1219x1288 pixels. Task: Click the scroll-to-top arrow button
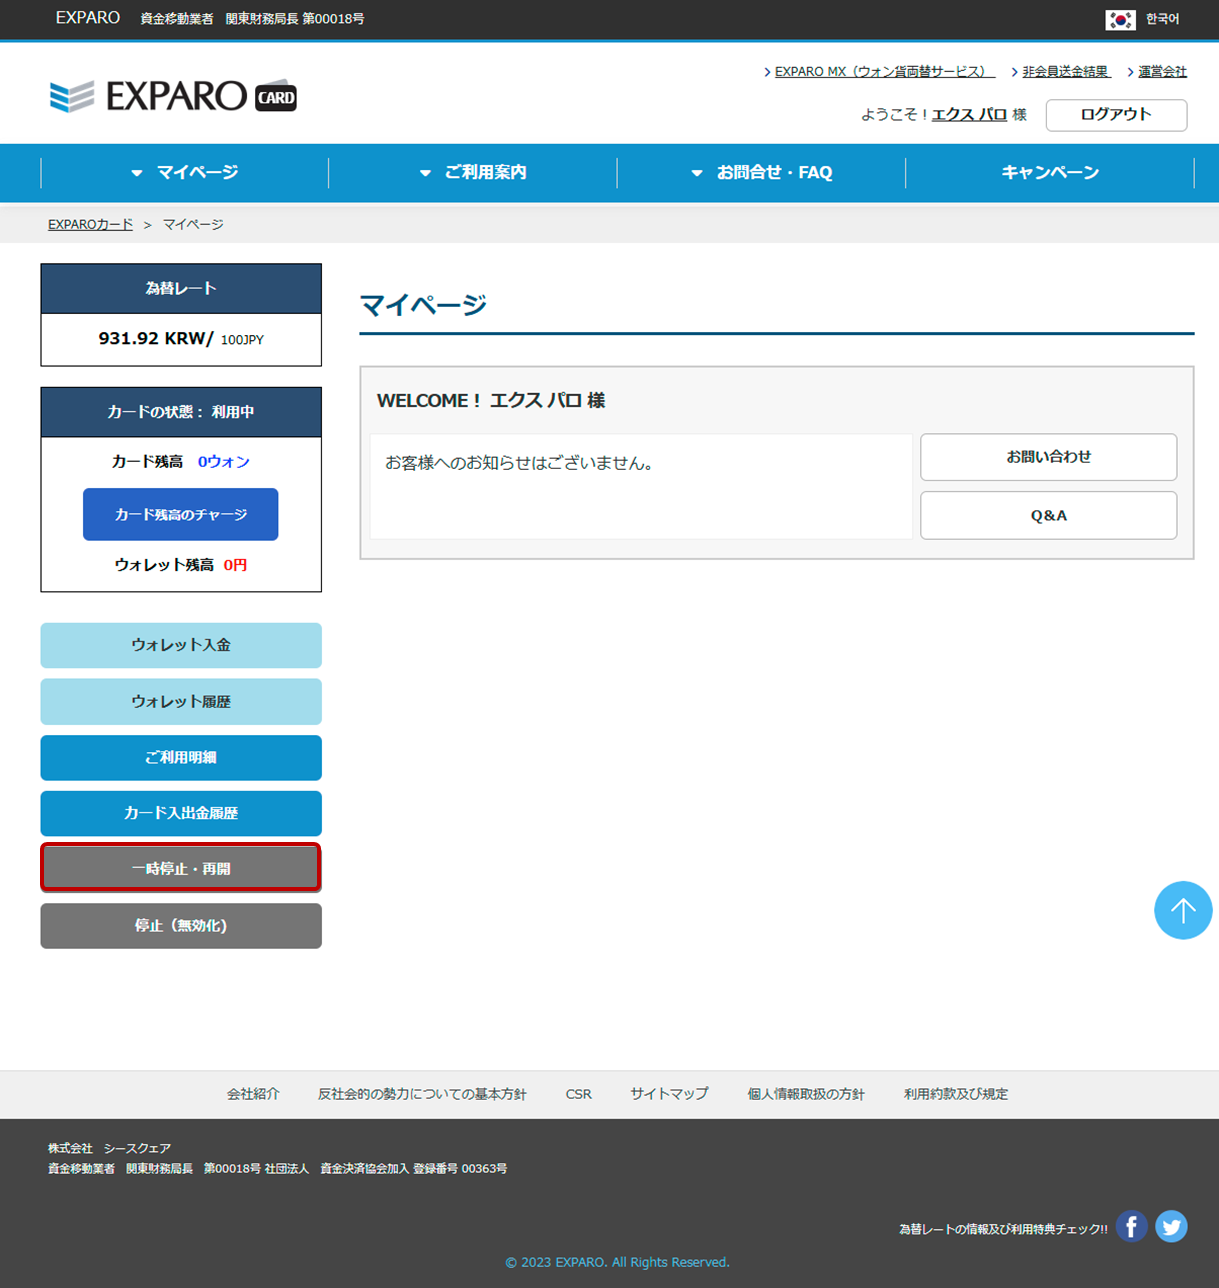1183,910
